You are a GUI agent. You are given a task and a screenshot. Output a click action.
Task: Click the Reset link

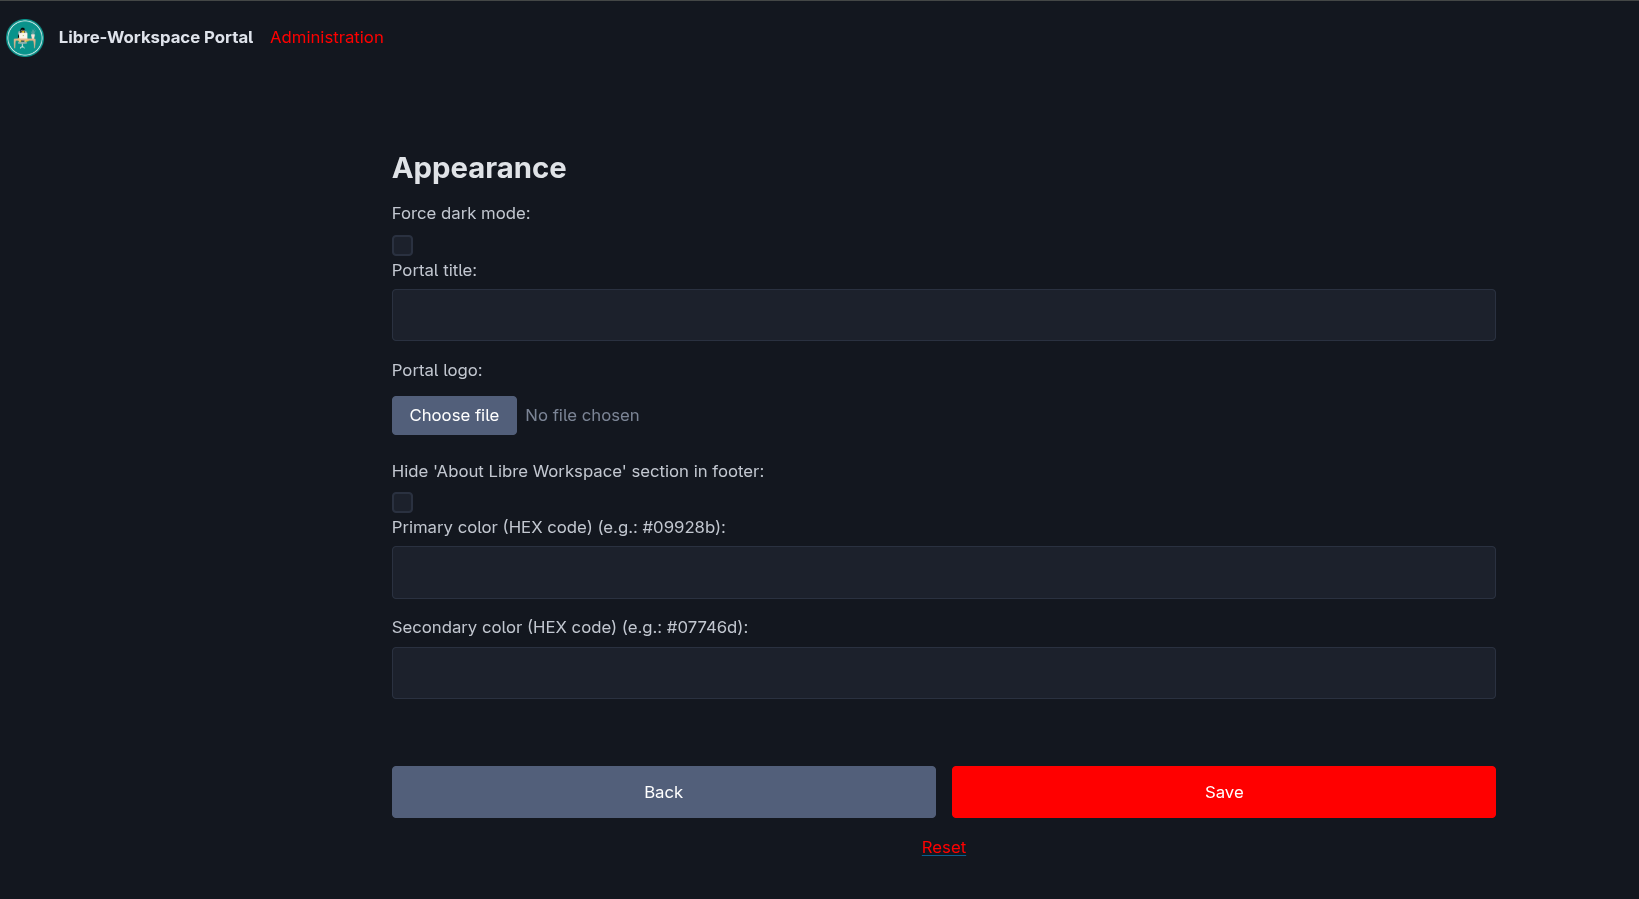tap(943, 847)
